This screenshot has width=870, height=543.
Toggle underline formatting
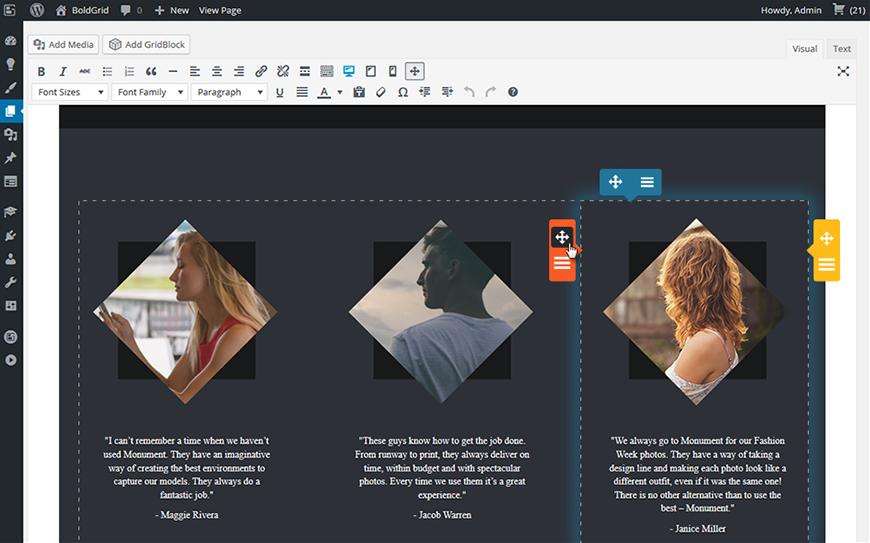pyautogui.click(x=279, y=92)
